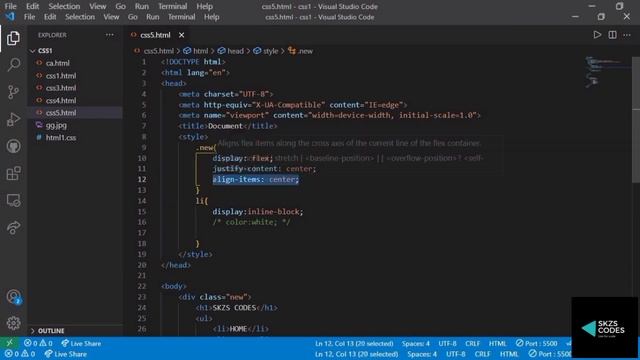This screenshot has width=640, height=360.
Task: Click html in the breadcrumb path
Action: [x=200, y=51]
